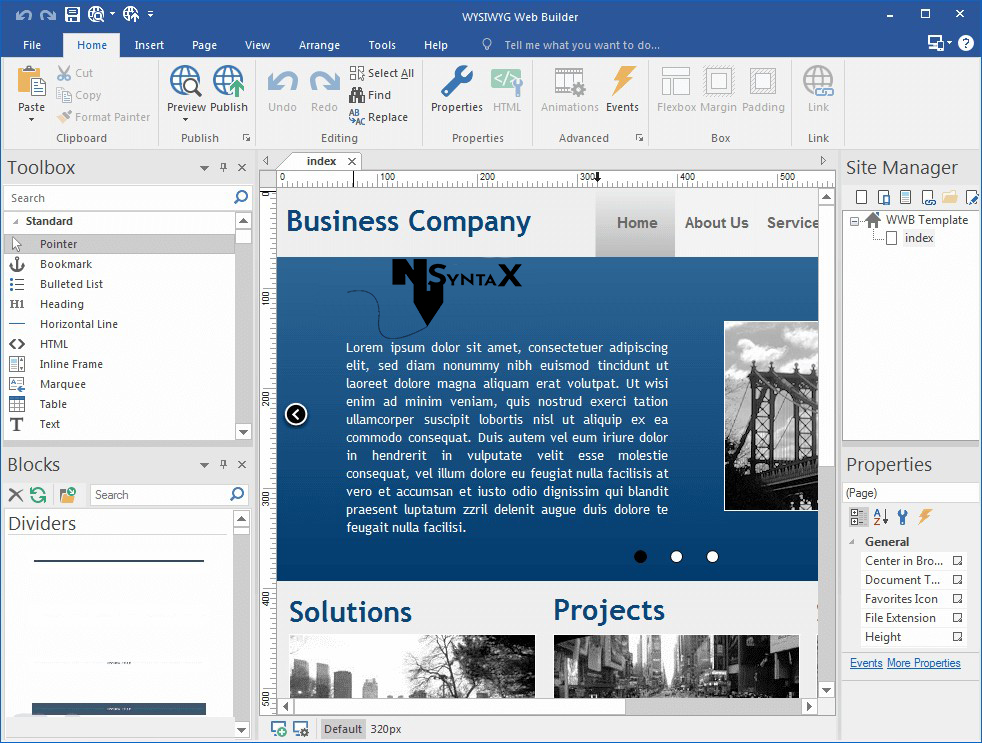This screenshot has height=743, width=982.
Task: Delete block using X icon in Blocks panel
Action: coord(16,495)
